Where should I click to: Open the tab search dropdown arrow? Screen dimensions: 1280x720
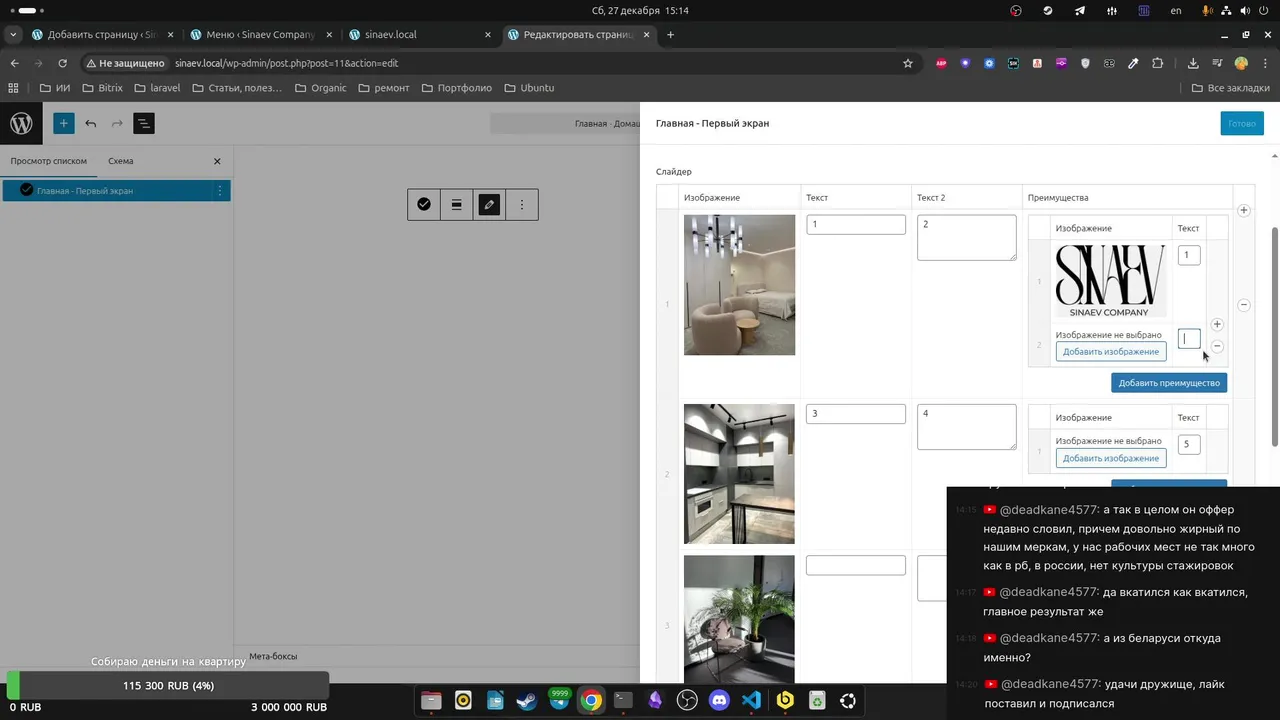(x=13, y=34)
